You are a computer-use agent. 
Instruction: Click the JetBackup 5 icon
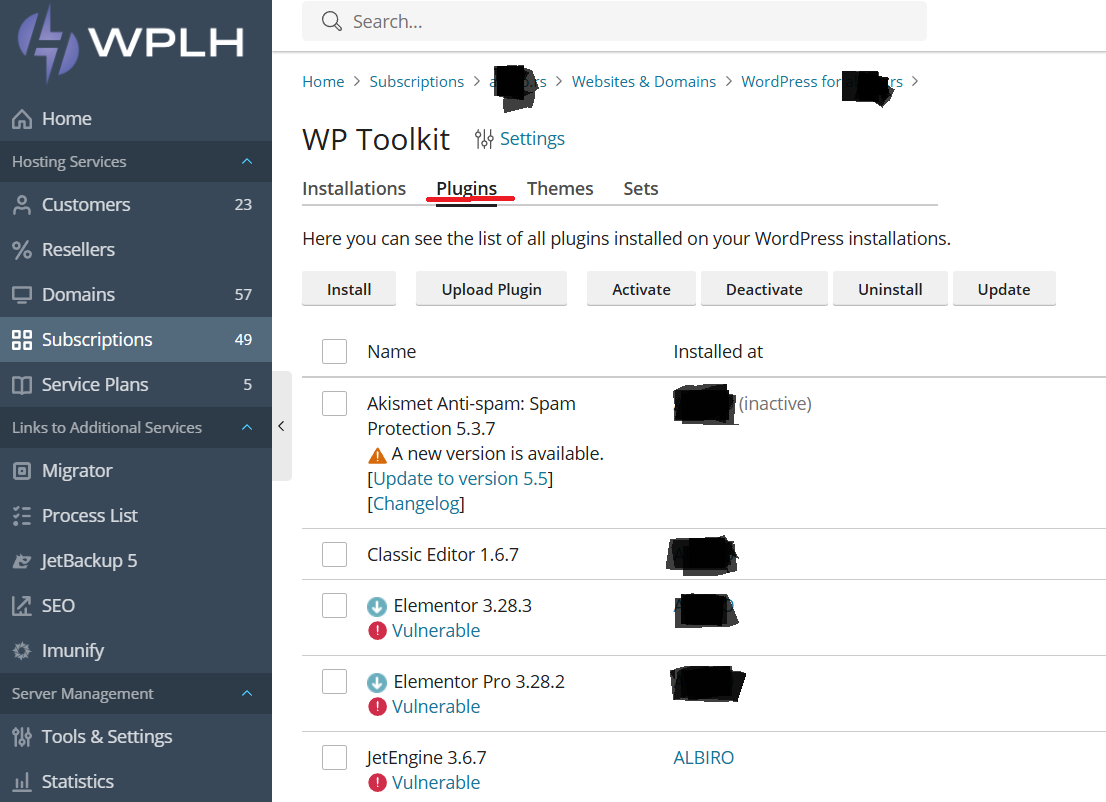22,561
